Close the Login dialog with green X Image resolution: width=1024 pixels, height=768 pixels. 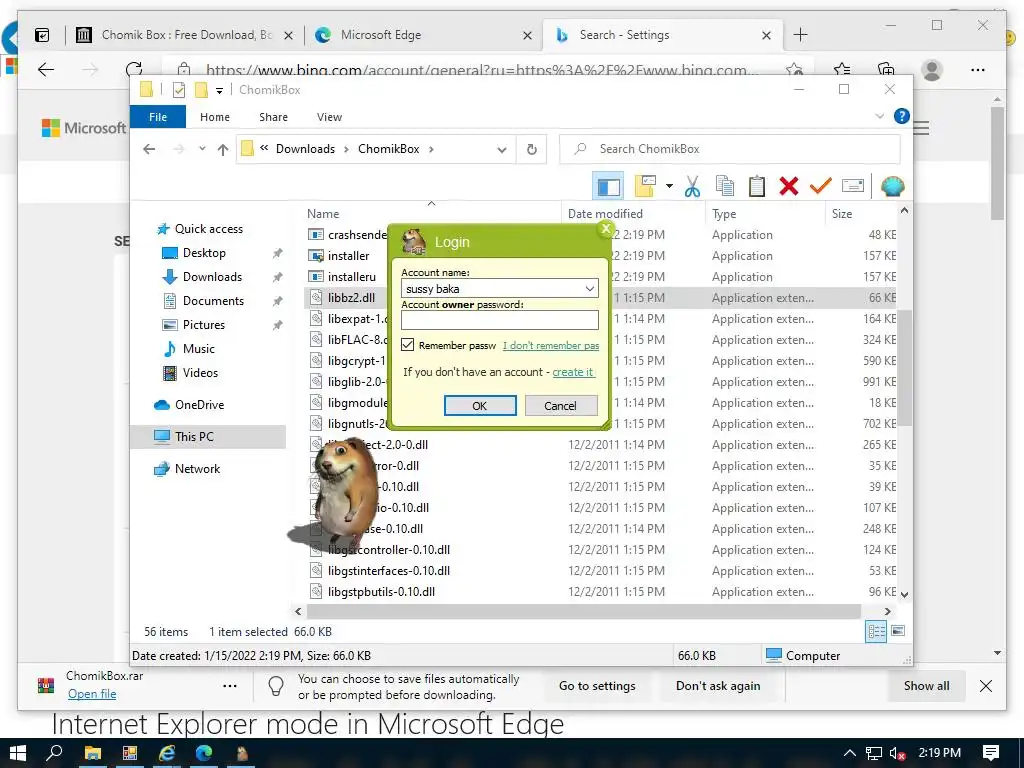tap(605, 229)
